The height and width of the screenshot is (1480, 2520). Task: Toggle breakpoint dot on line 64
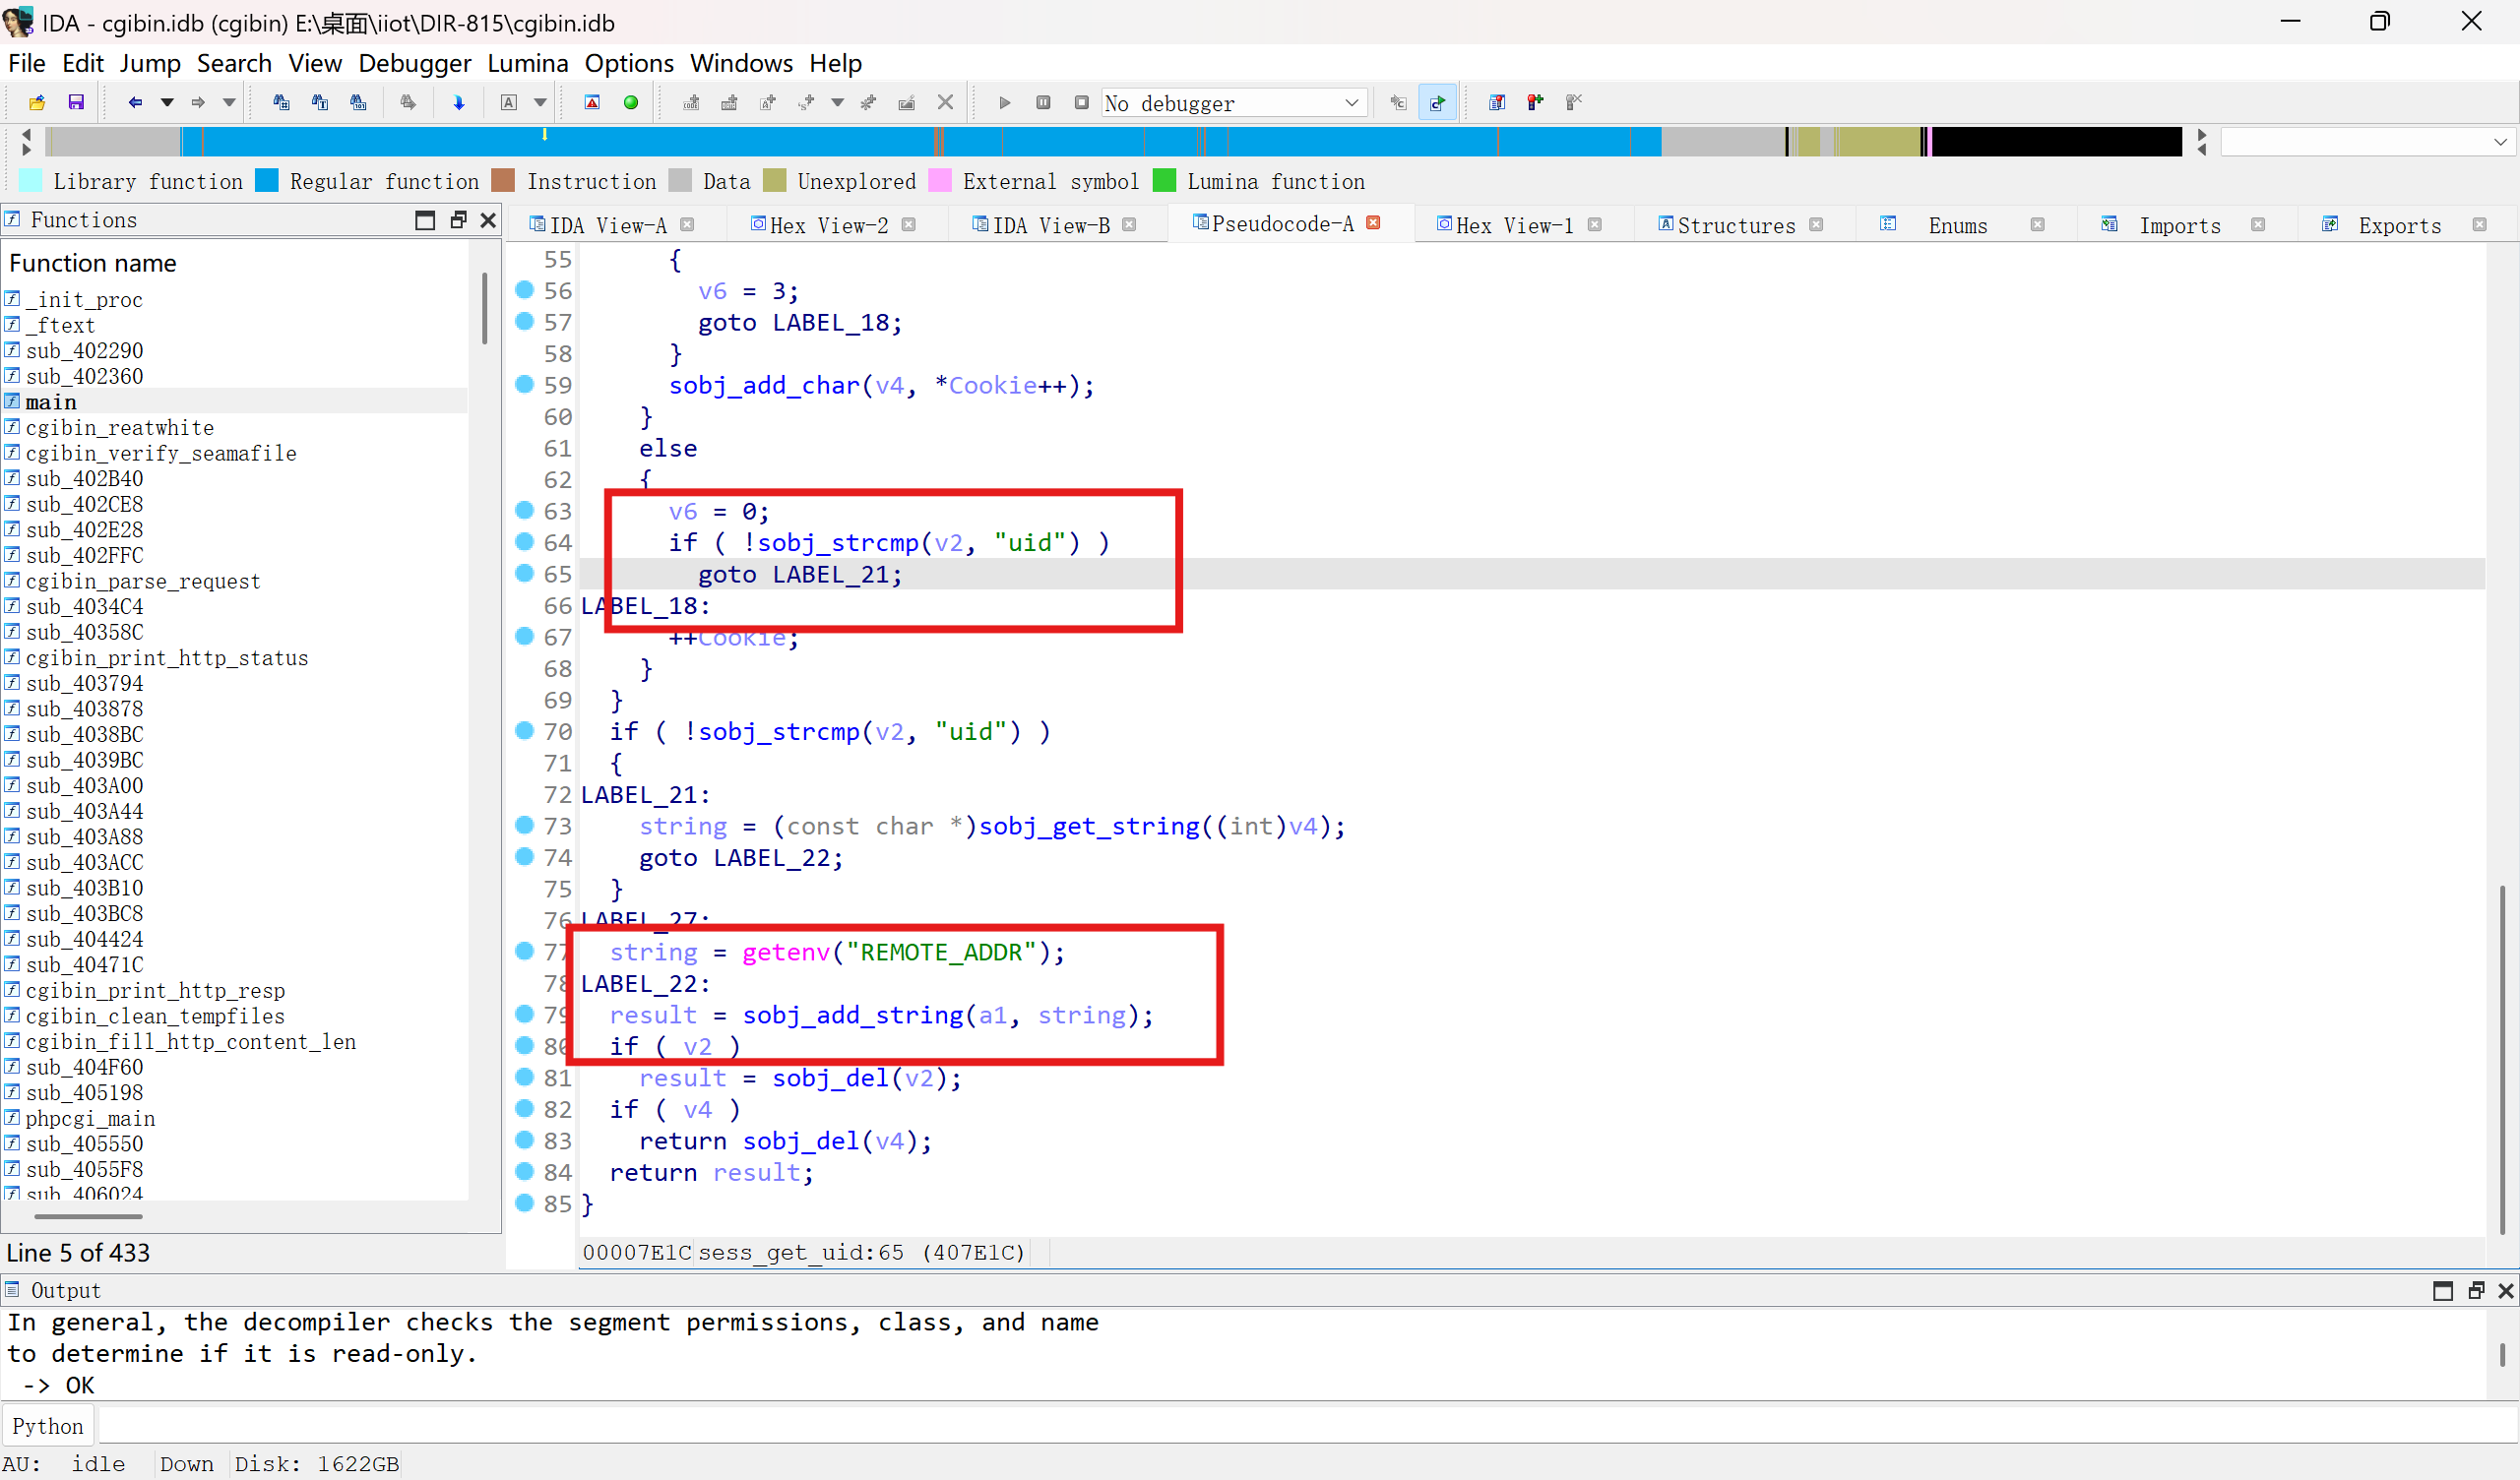point(524,541)
